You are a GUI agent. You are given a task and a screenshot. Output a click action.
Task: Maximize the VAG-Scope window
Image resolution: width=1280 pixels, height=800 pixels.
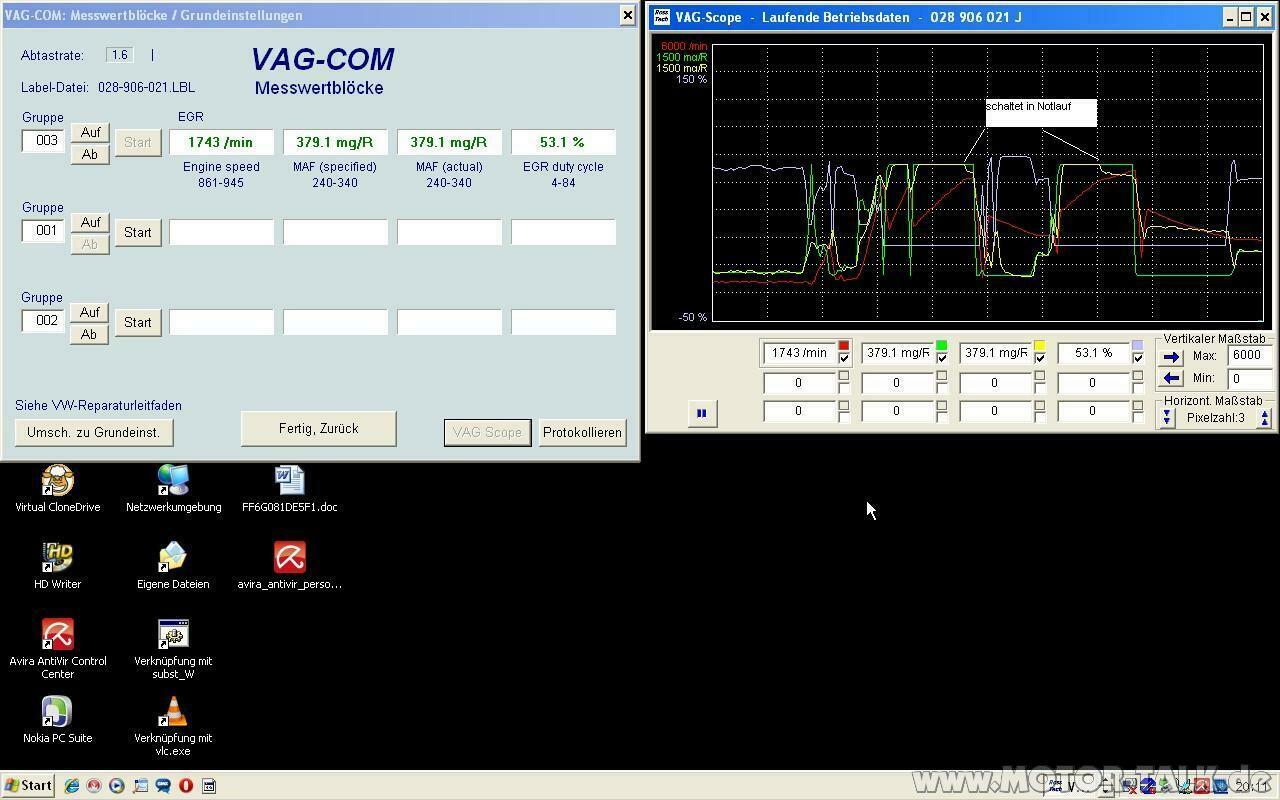pyautogui.click(x=1246, y=17)
